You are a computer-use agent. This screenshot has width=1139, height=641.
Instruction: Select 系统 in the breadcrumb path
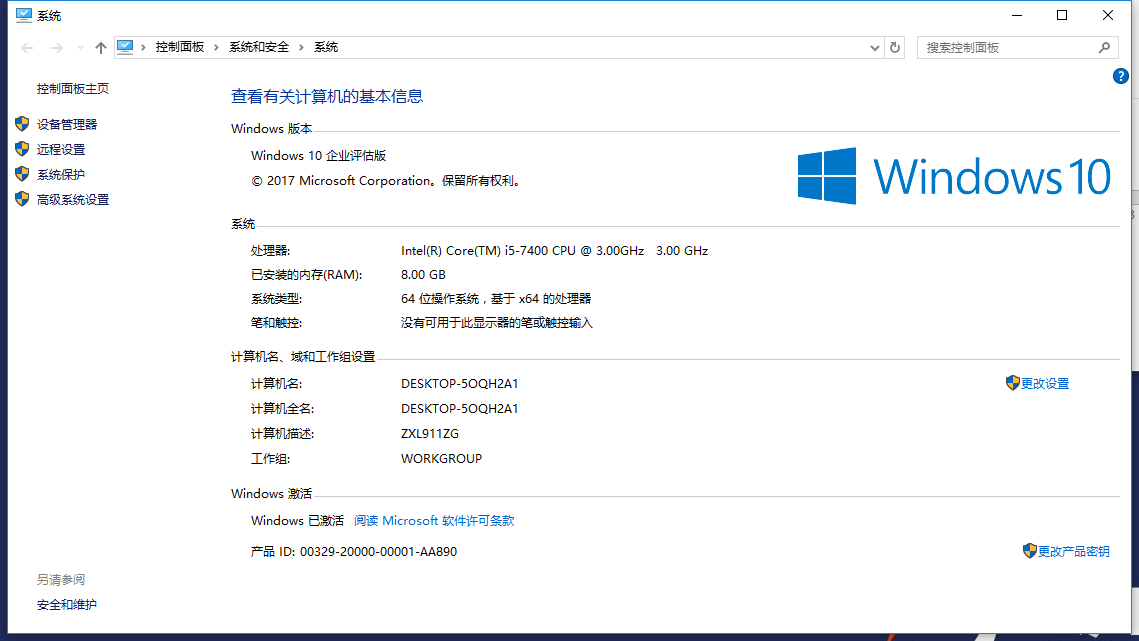pos(325,47)
